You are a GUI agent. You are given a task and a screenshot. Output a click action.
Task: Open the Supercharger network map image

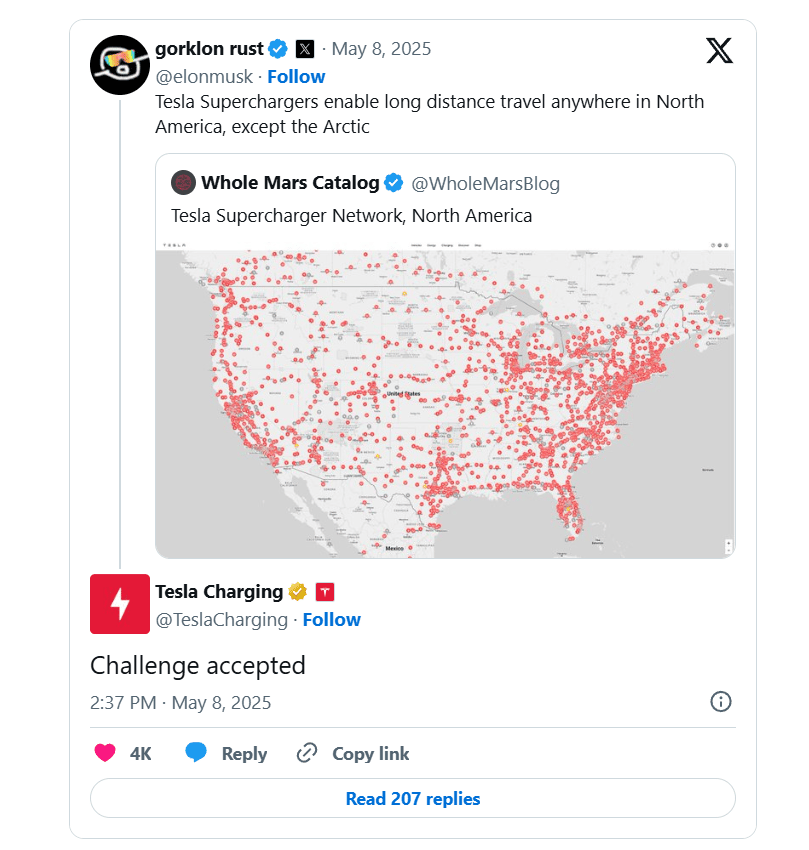[x=445, y=398]
